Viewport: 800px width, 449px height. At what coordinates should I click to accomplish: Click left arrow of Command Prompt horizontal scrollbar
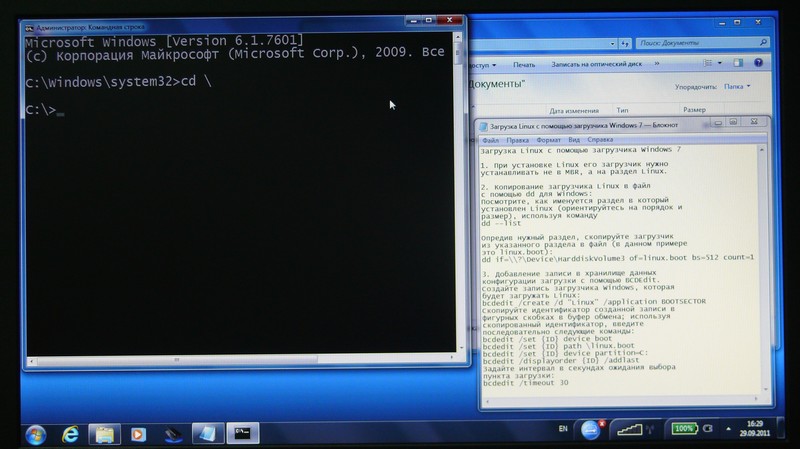(32, 361)
